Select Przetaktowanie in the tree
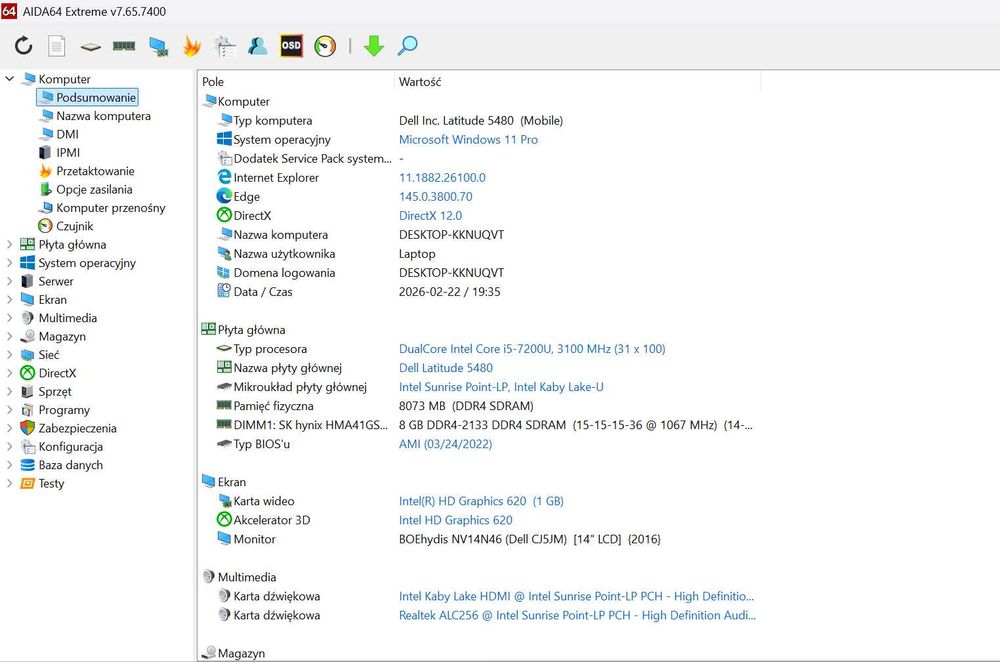This screenshot has width=1000, height=662. tap(95, 171)
